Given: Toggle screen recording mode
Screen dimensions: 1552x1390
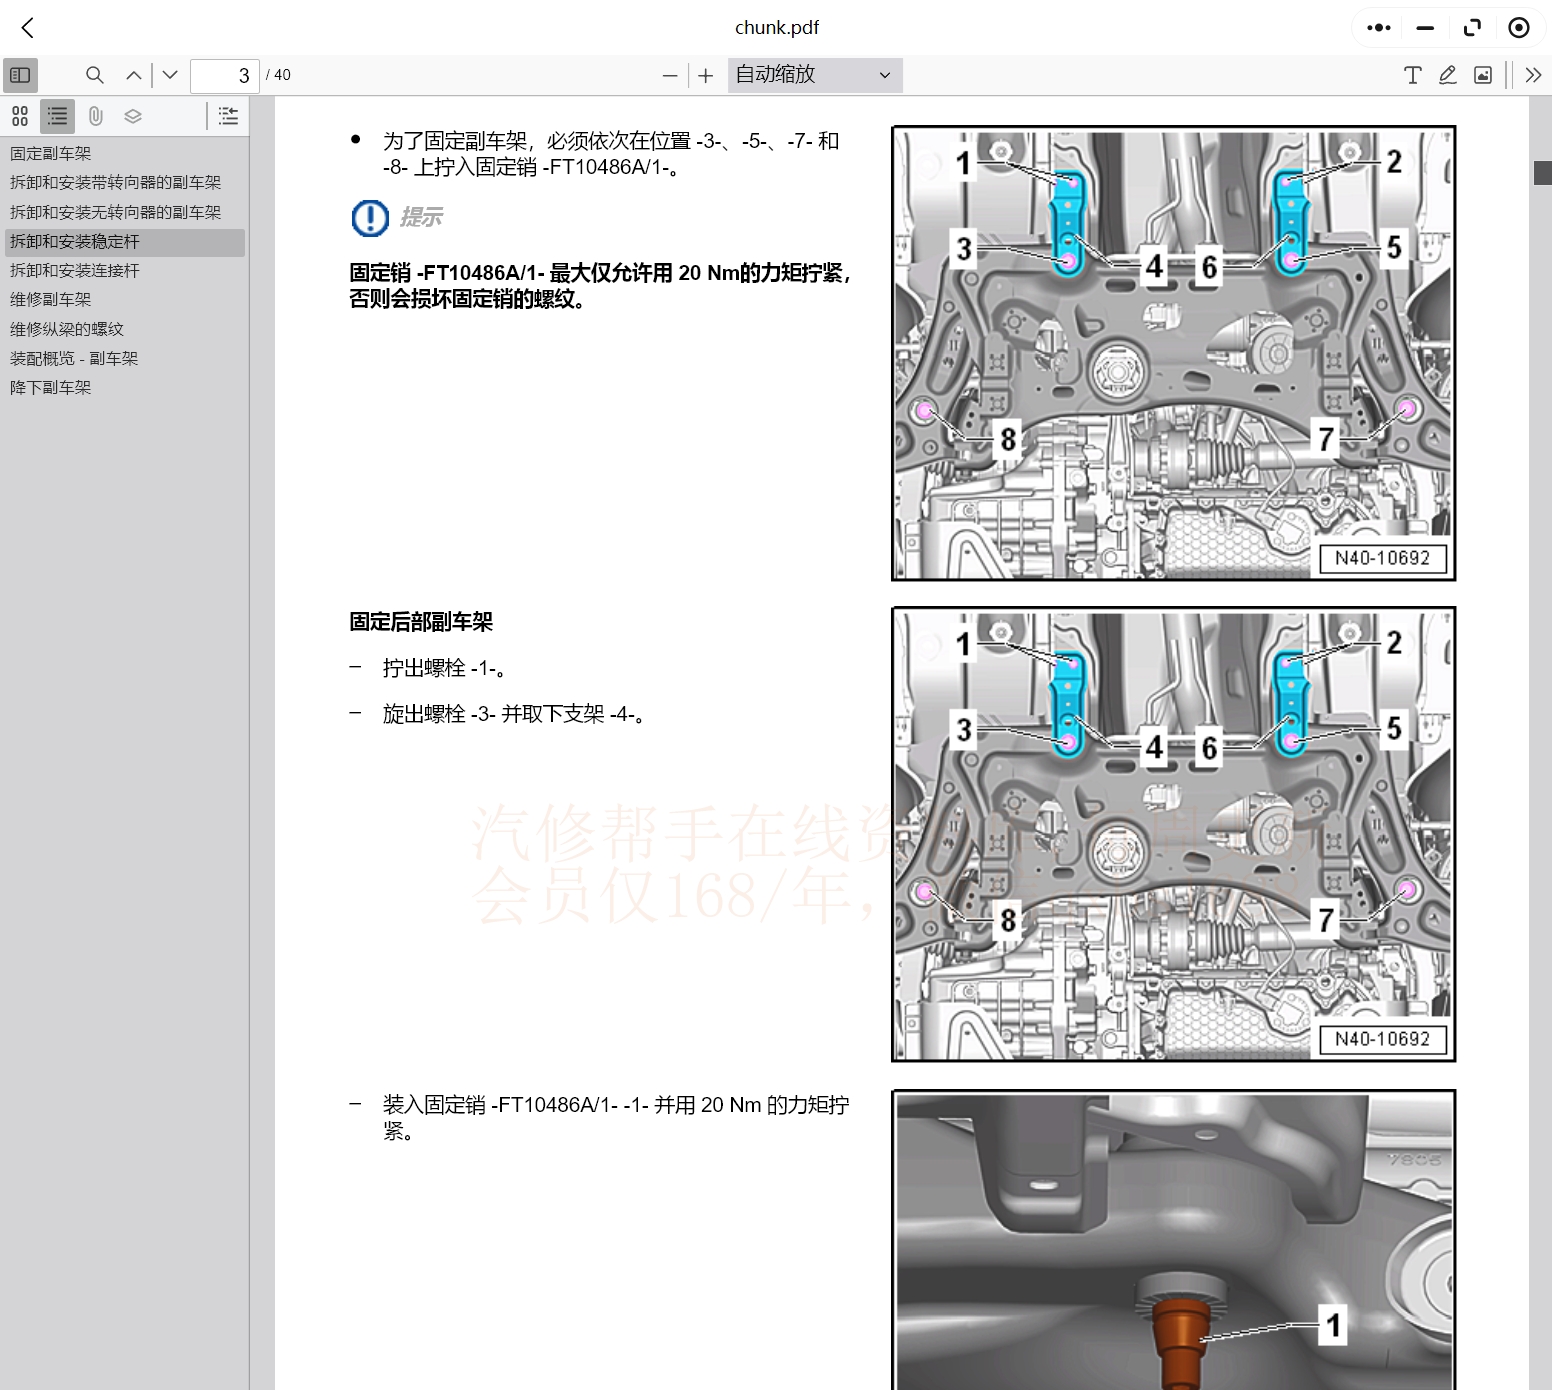Looking at the screenshot, I should 1519,28.
